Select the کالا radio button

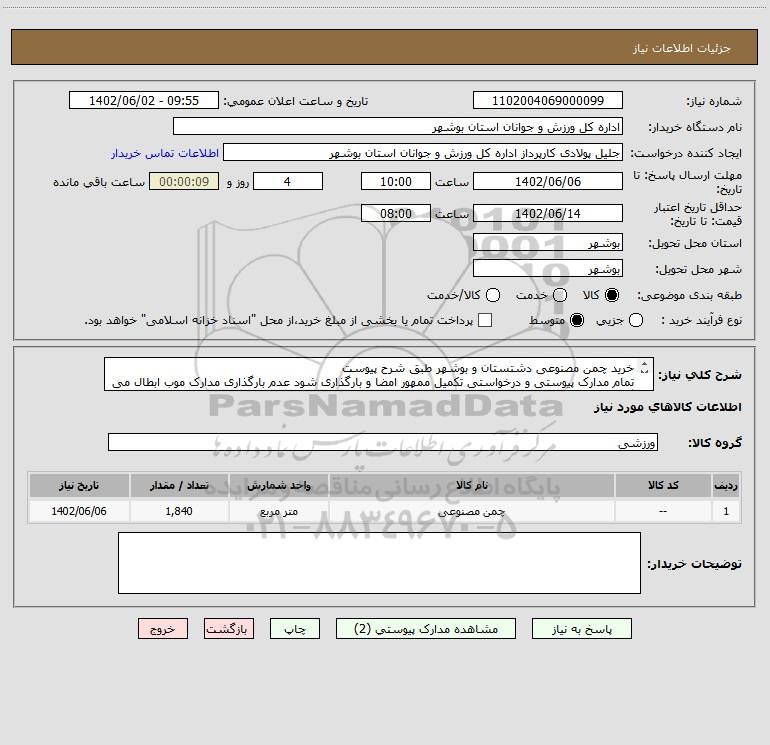click(x=612, y=295)
